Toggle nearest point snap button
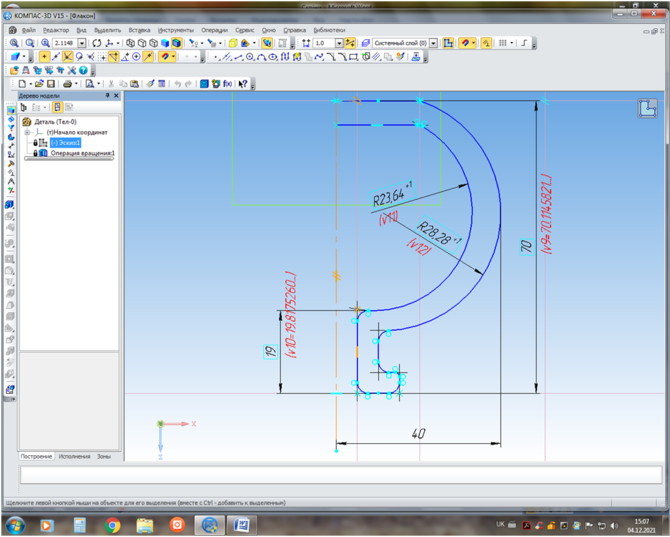670x537 pixels. 44,57
